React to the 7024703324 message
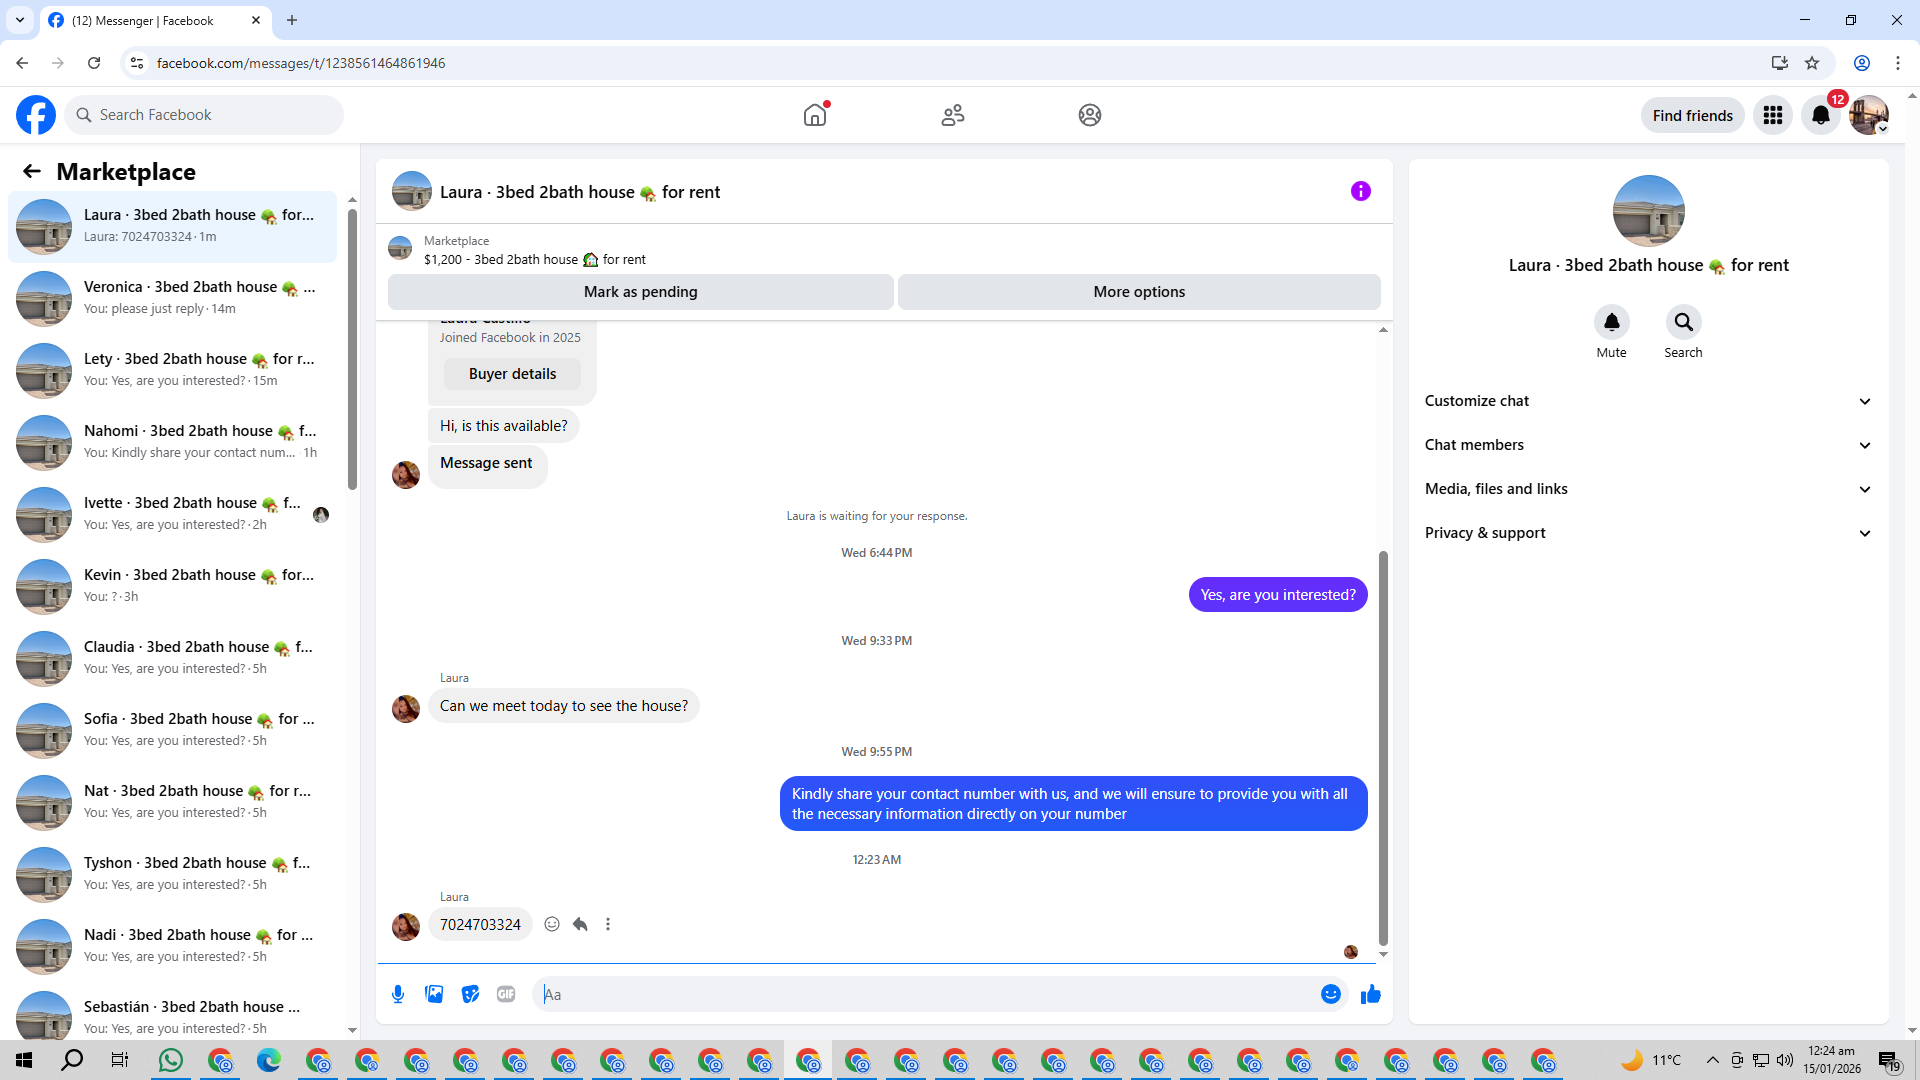This screenshot has width=1920, height=1080. [552, 924]
